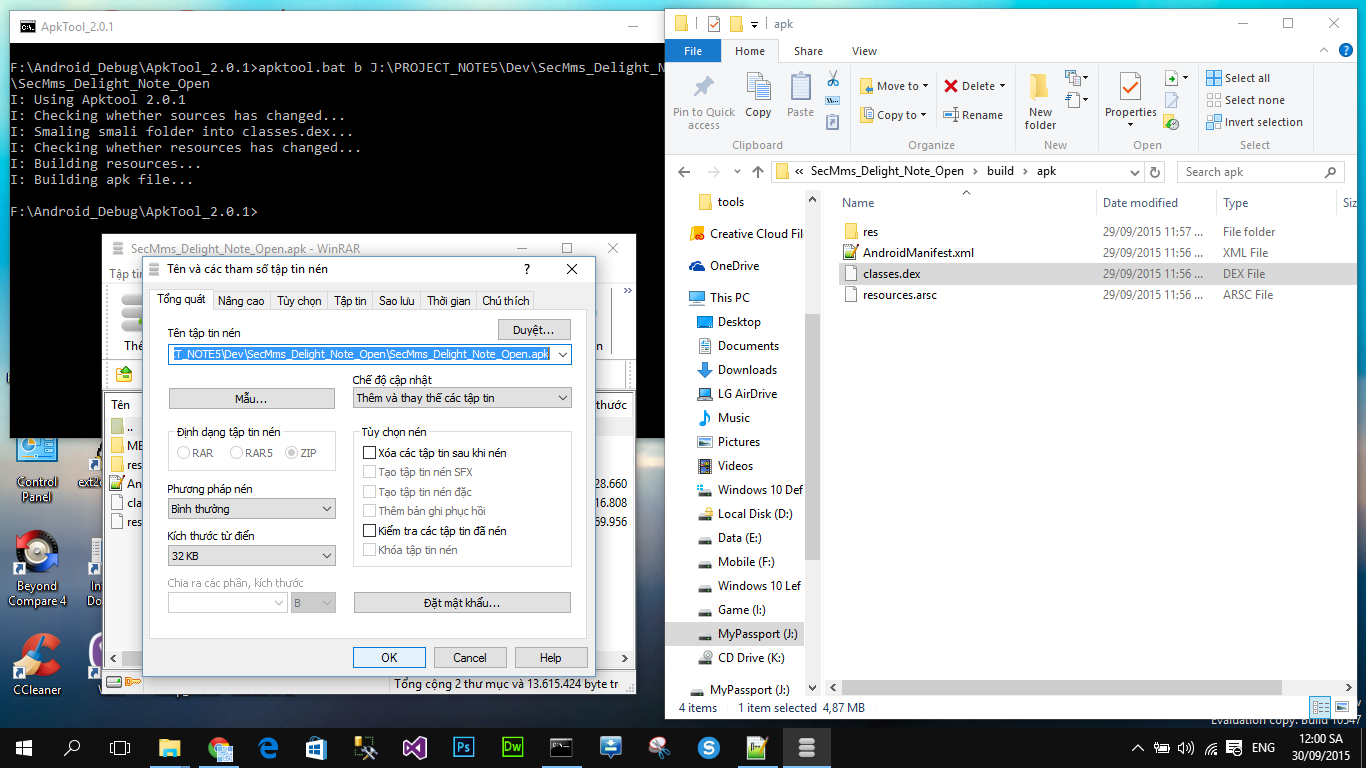Click the 'Duyệt...' browse button

click(534, 330)
